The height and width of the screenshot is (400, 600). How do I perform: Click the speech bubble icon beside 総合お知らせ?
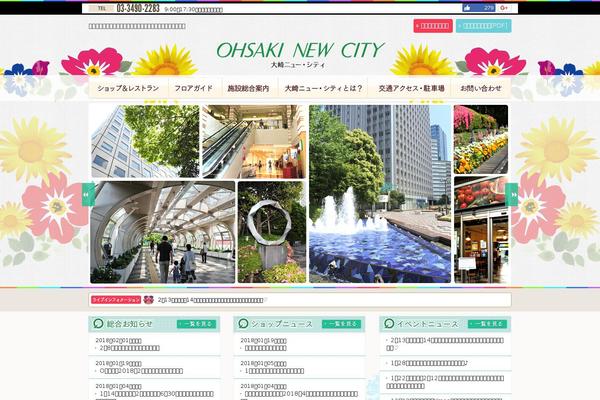[x=98, y=323]
